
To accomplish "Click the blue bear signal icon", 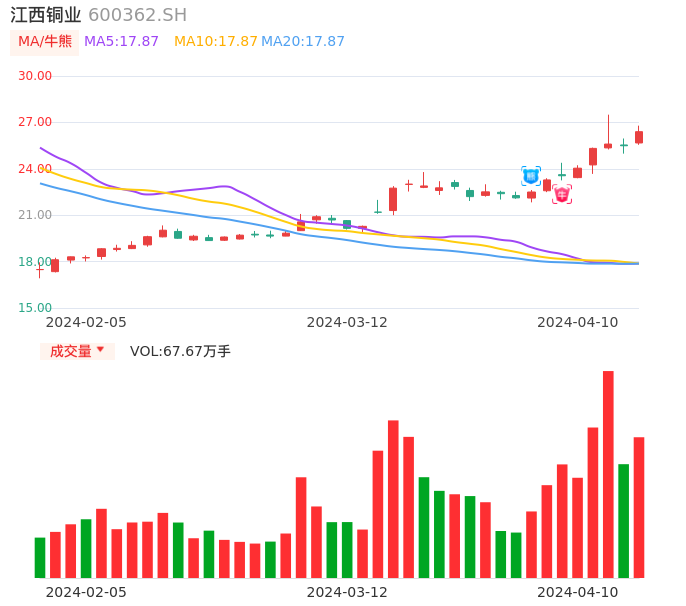I will [x=531, y=176].
